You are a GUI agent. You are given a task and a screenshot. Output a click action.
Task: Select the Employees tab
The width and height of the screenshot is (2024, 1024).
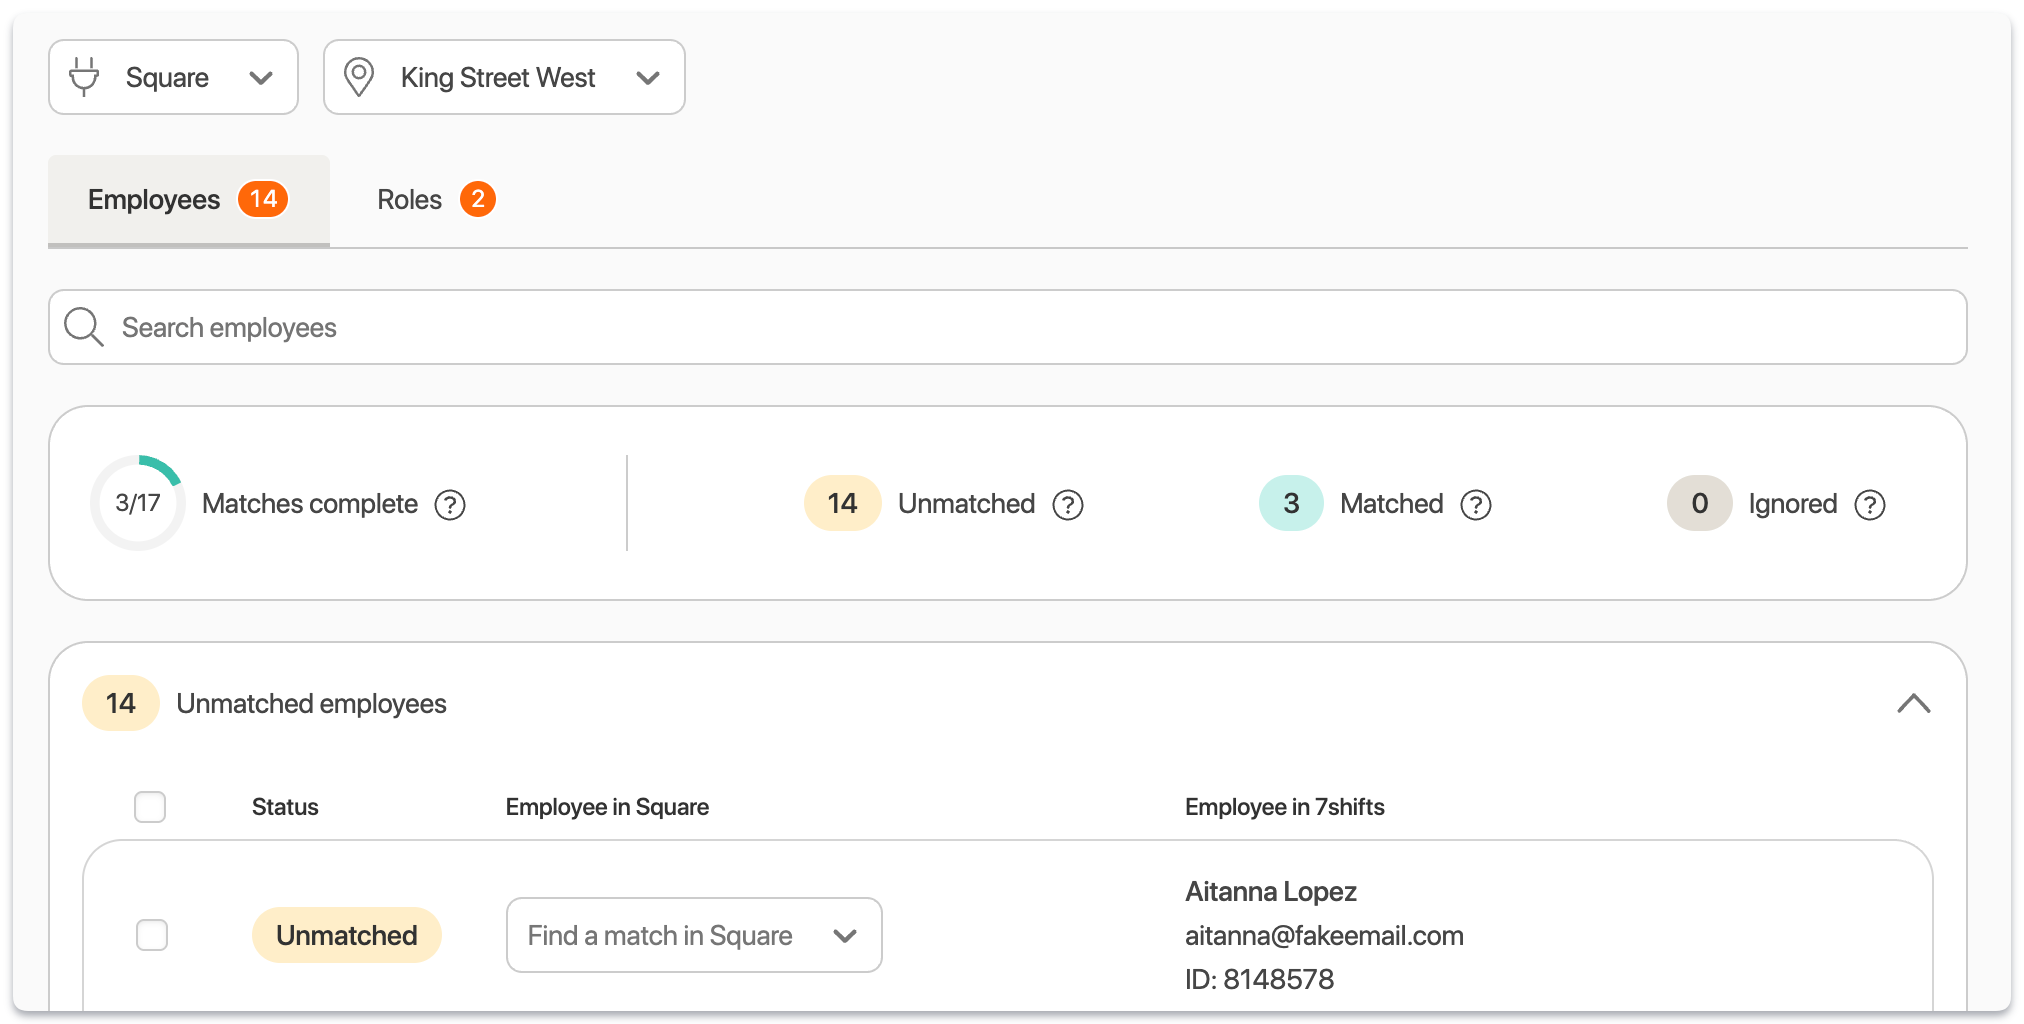click(154, 200)
